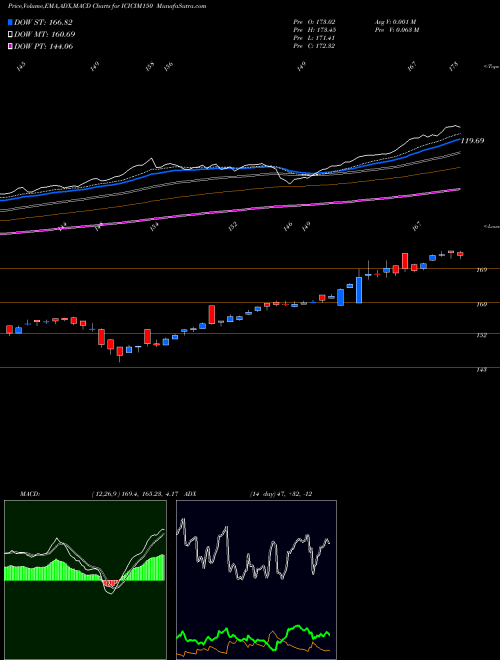Viewport: 500px width, 660px height.
Task: Click the MACD panel title label
Action: (29, 494)
